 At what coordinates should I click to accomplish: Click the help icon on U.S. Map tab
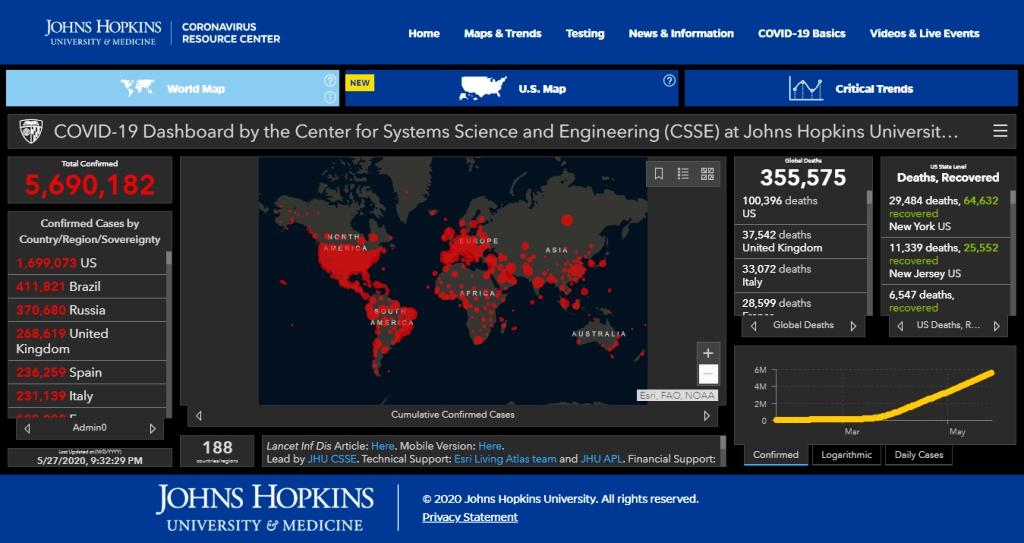(669, 81)
